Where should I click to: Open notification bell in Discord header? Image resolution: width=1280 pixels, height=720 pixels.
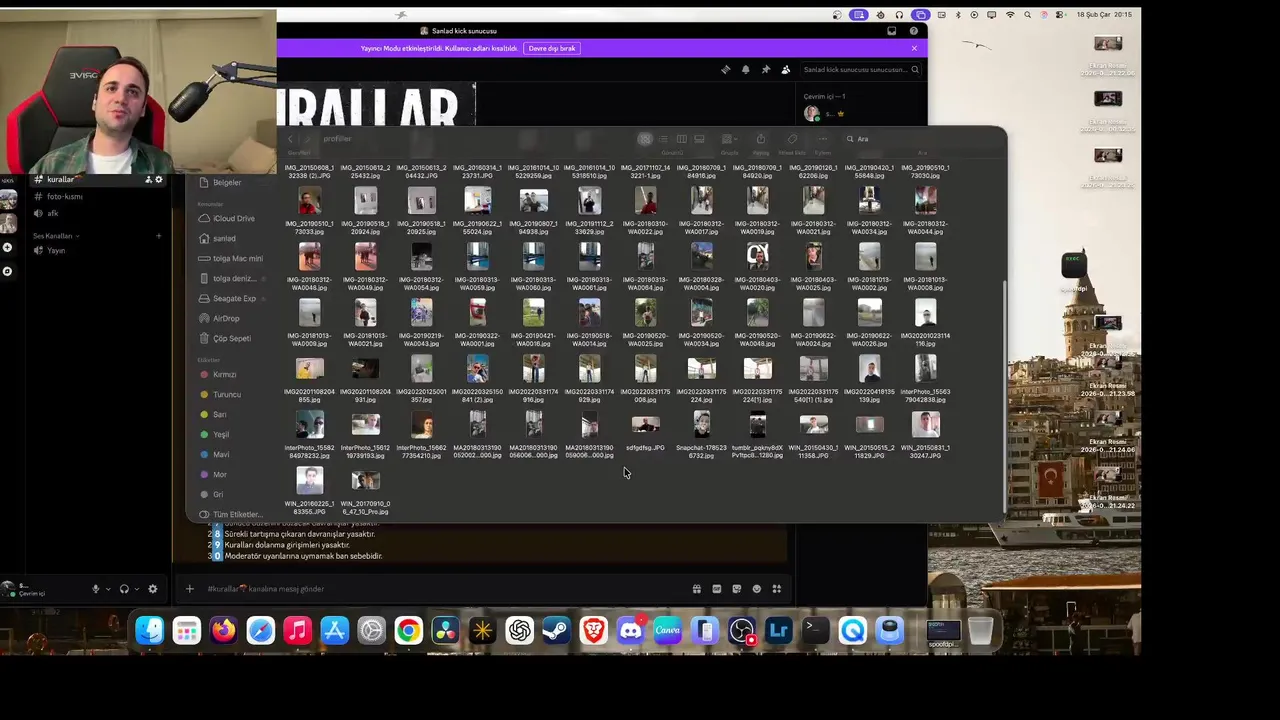[745, 70]
